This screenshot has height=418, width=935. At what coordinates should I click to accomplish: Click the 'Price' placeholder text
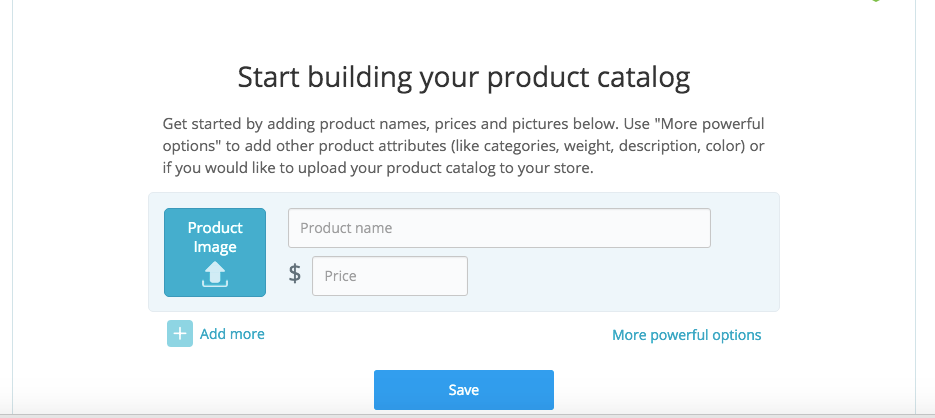point(340,276)
